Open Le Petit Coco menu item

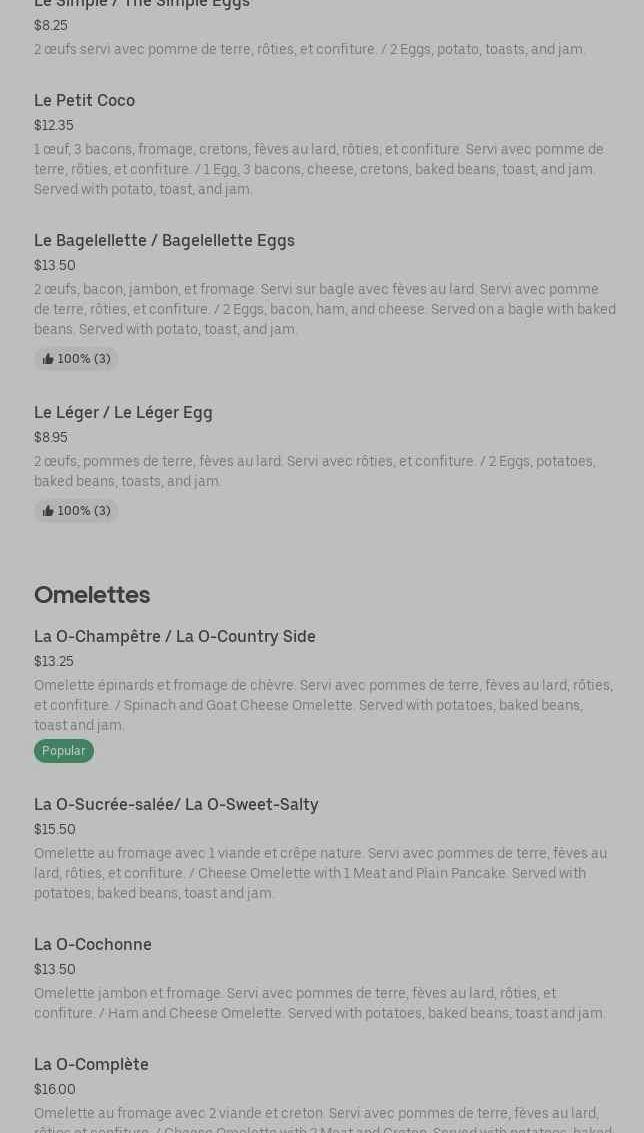(84, 101)
